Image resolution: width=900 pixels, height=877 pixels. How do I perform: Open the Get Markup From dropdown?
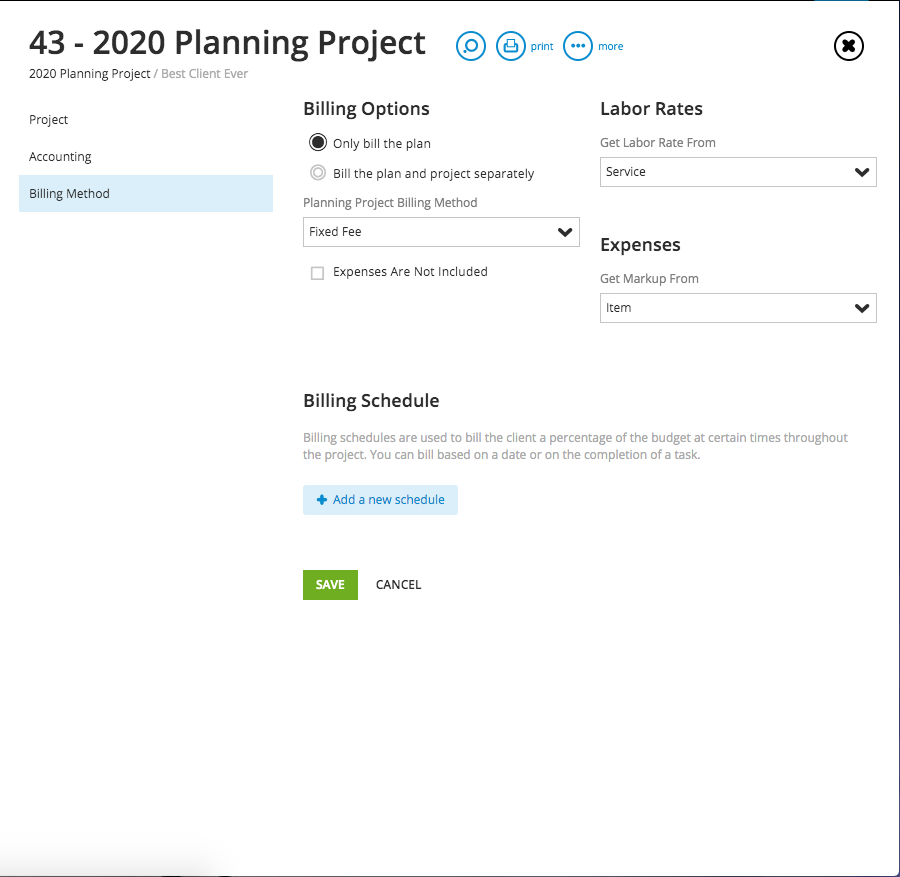pyautogui.click(x=738, y=308)
